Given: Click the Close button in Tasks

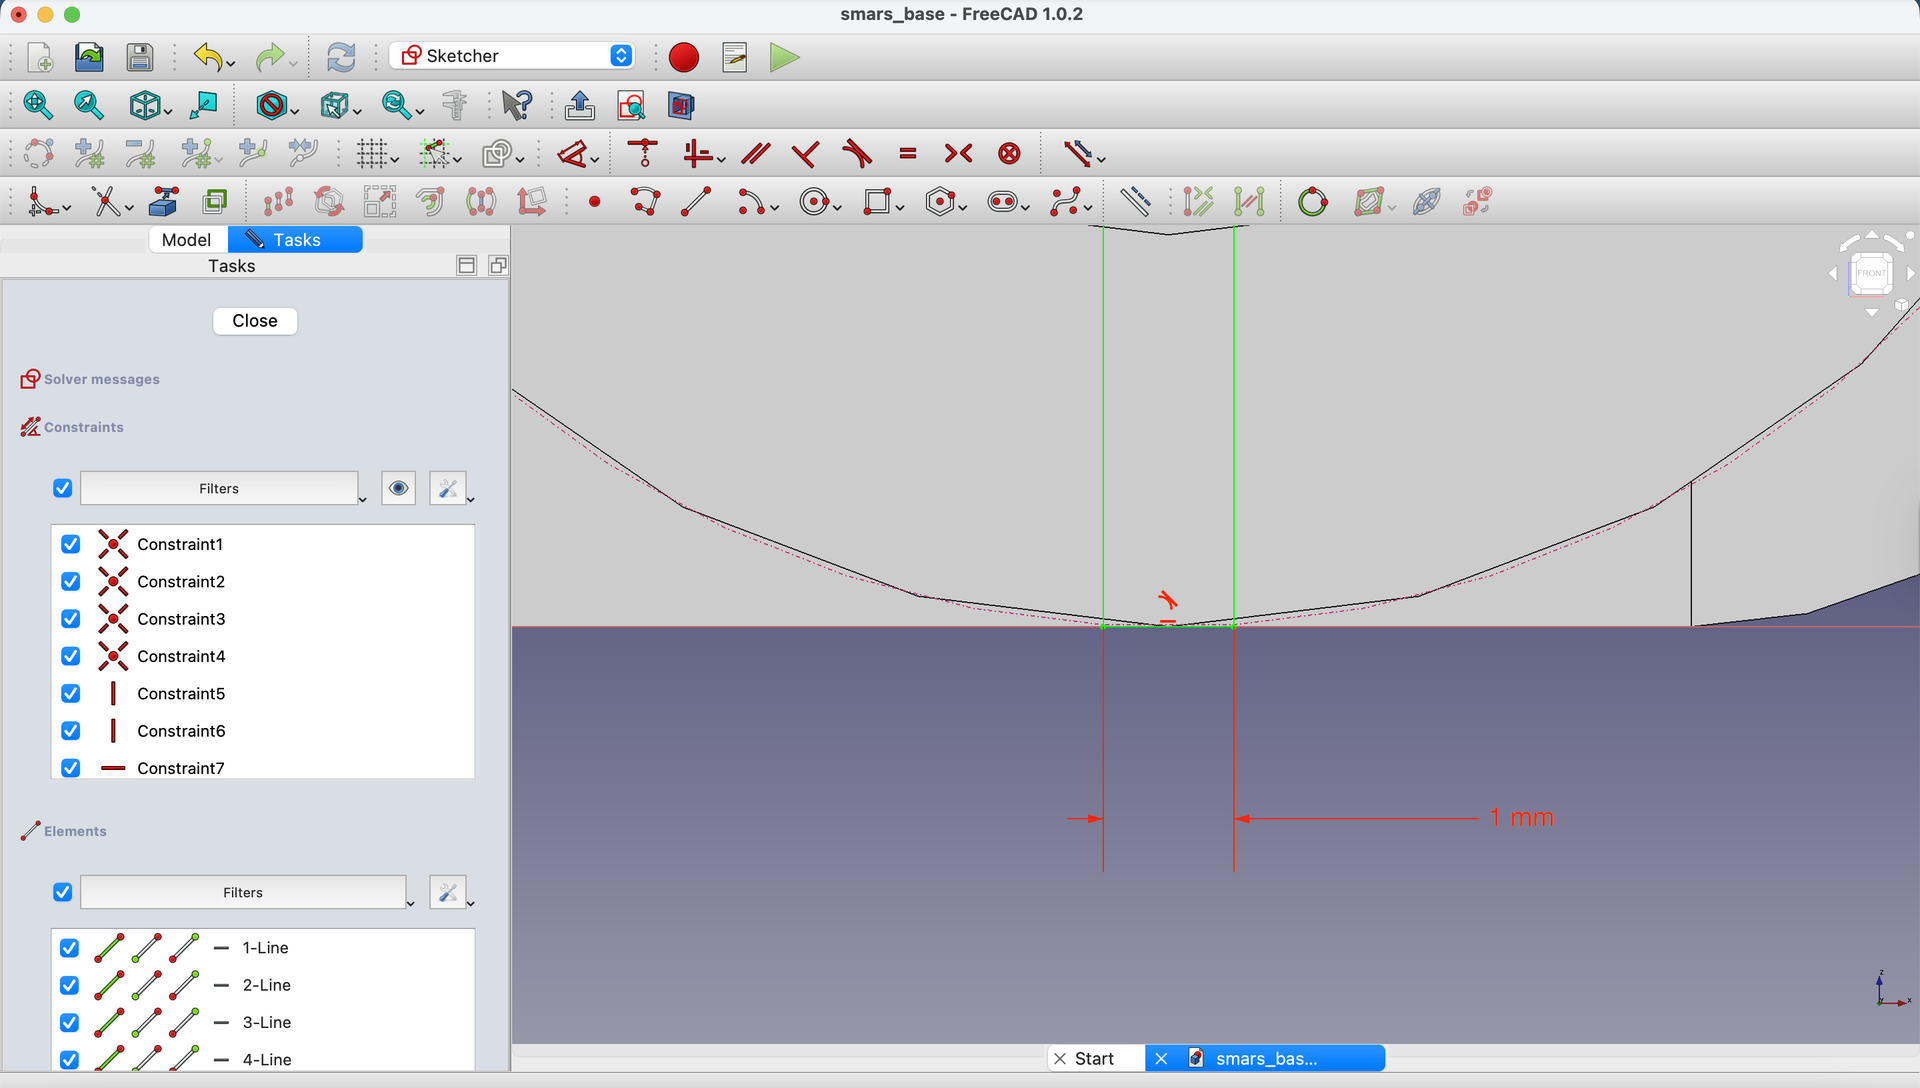Looking at the screenshot, I should (255, 321).
